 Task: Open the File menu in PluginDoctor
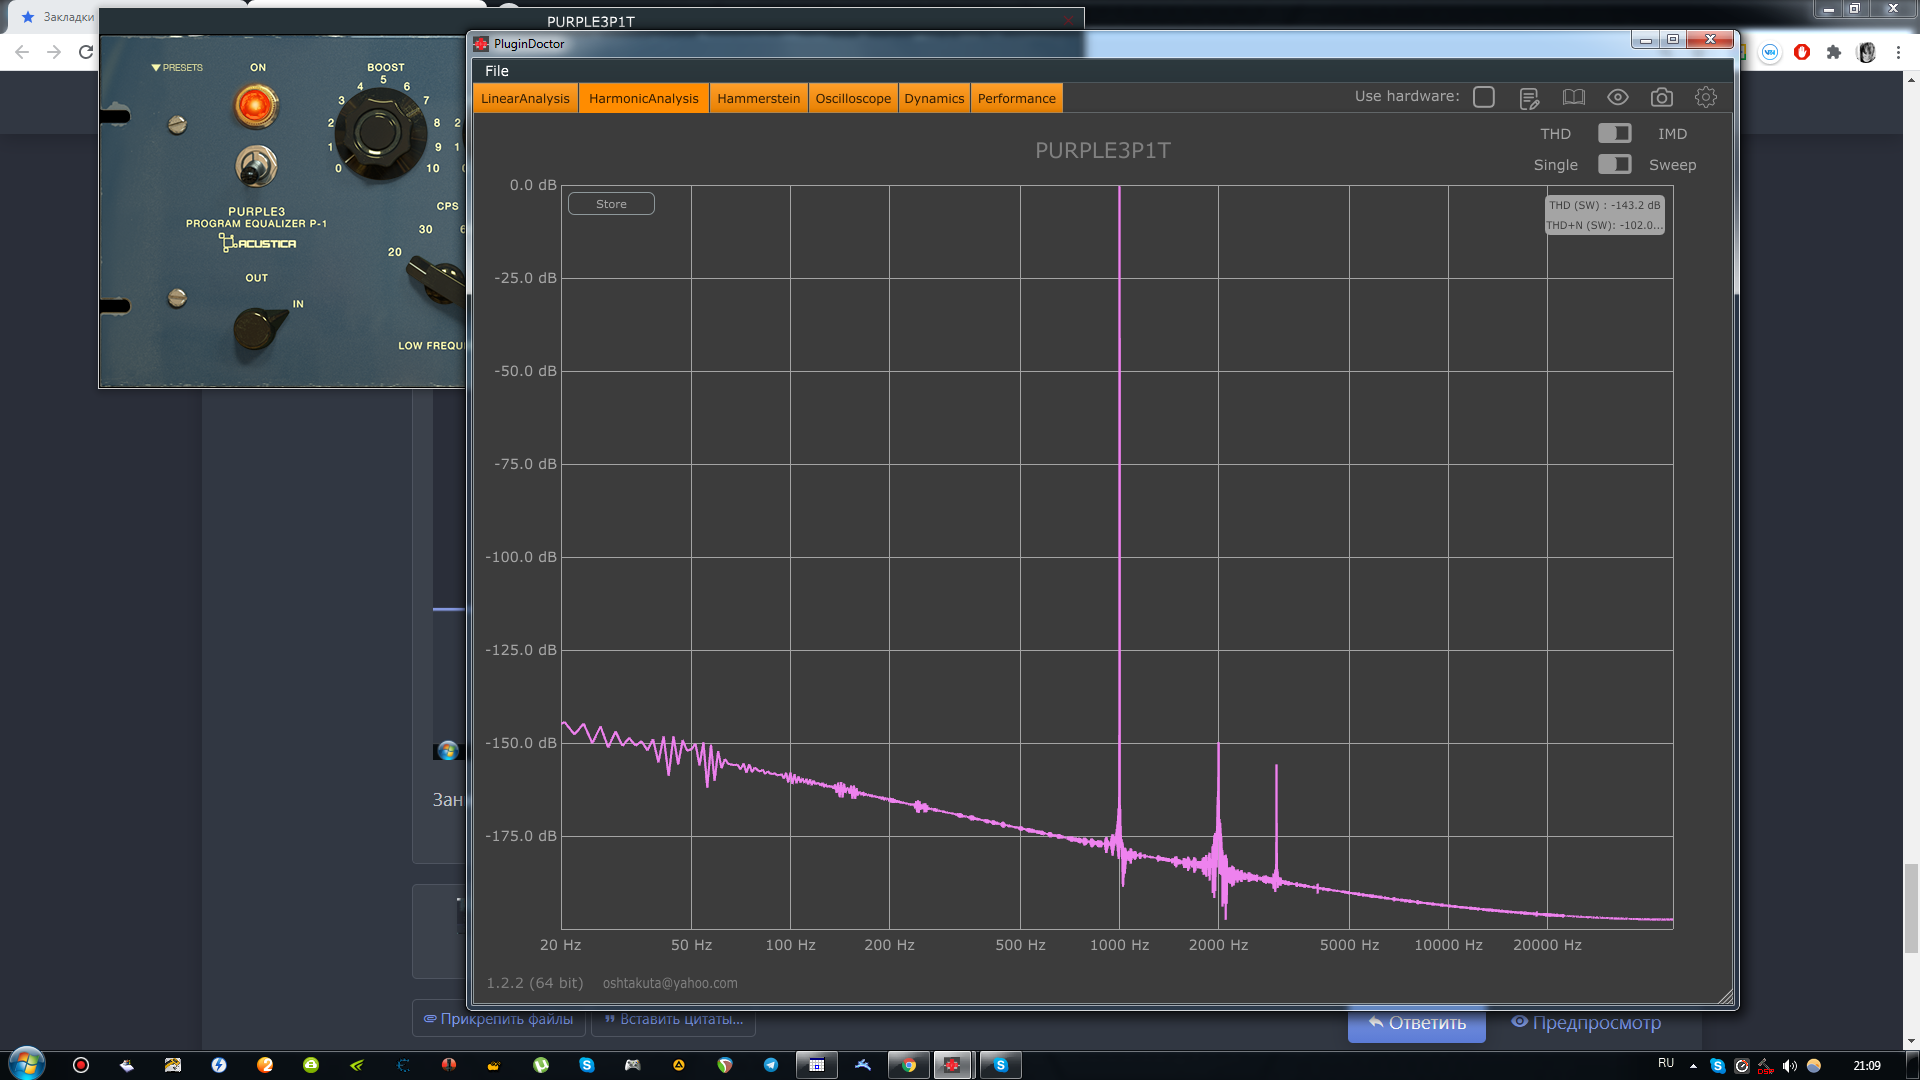(x=497, y=71)
